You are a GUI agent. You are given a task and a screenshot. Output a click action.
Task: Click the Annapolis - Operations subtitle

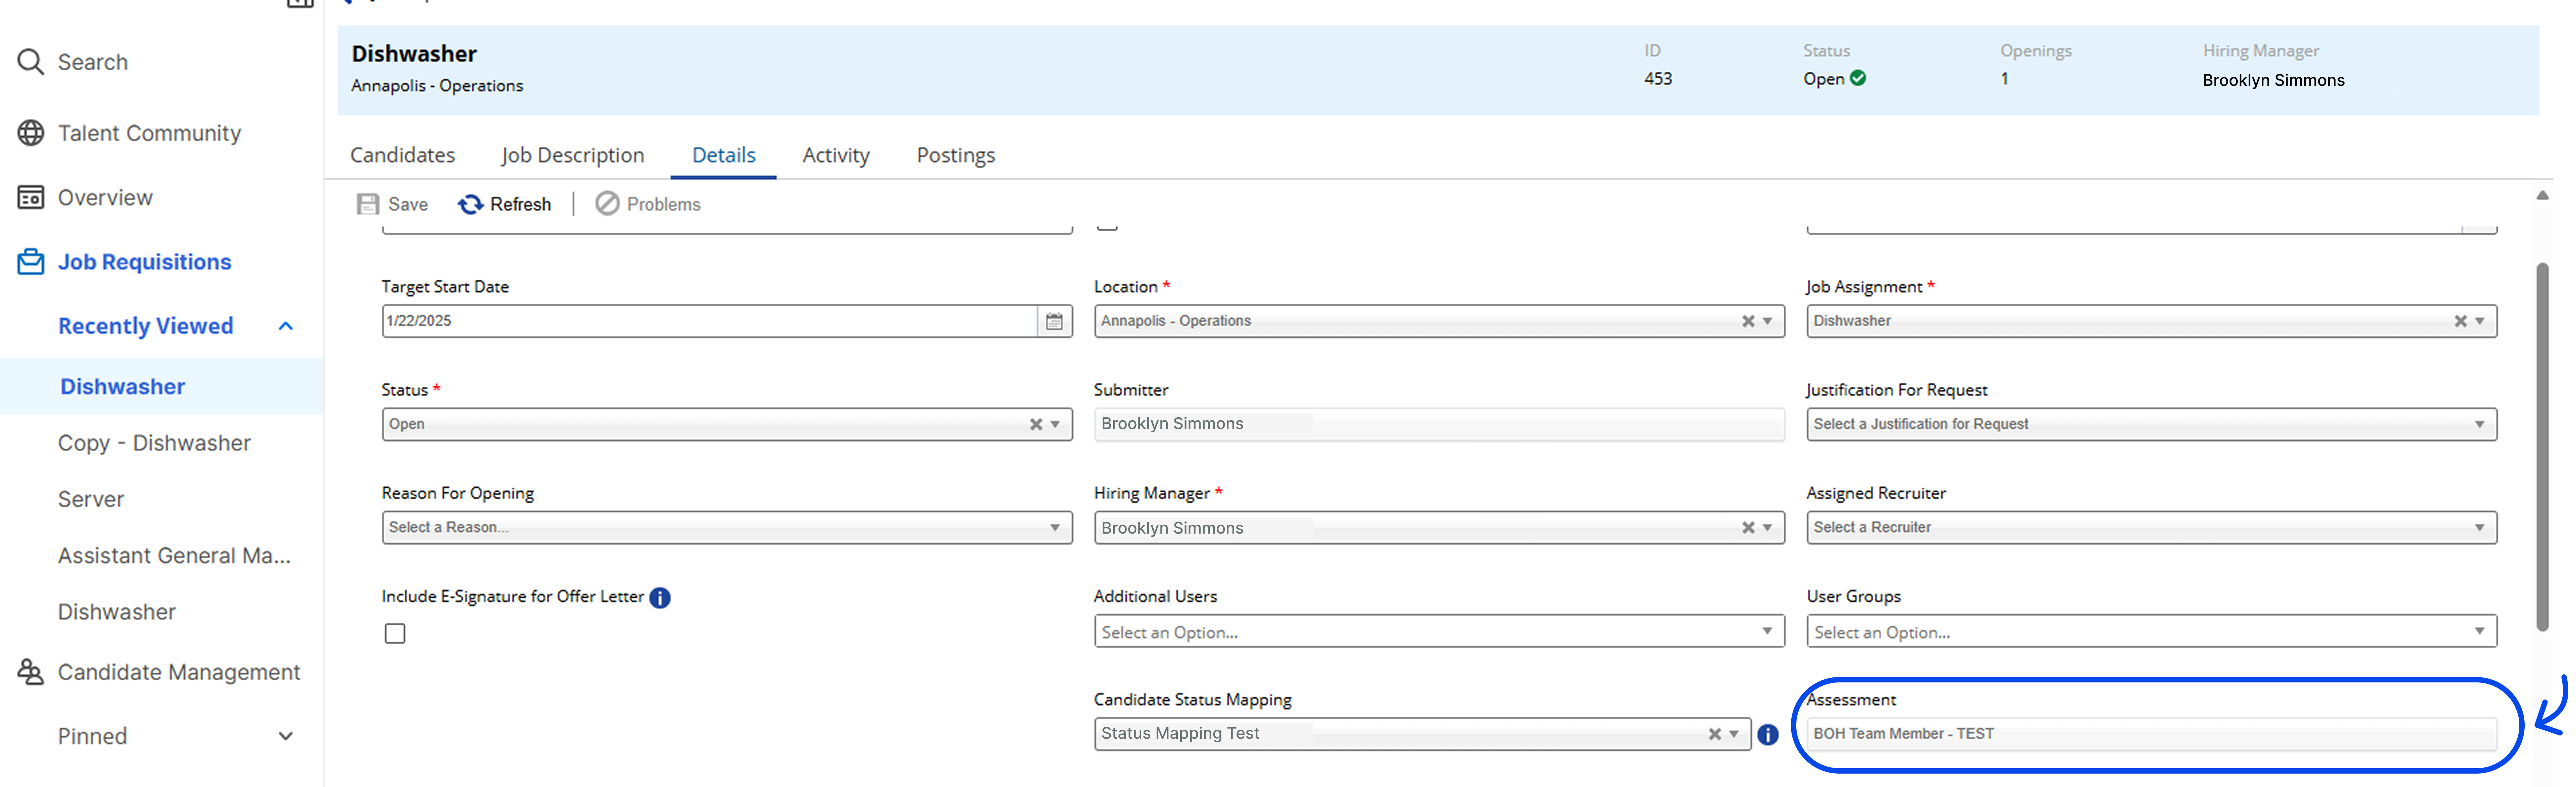coord(437,86)
